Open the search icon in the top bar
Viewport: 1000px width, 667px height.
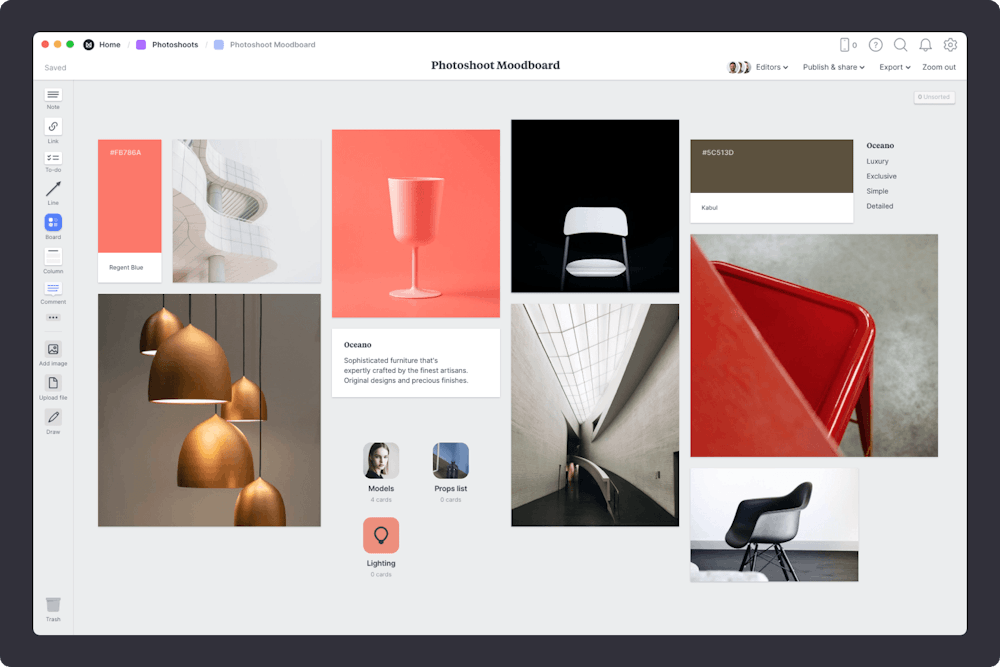coord(901,45)
